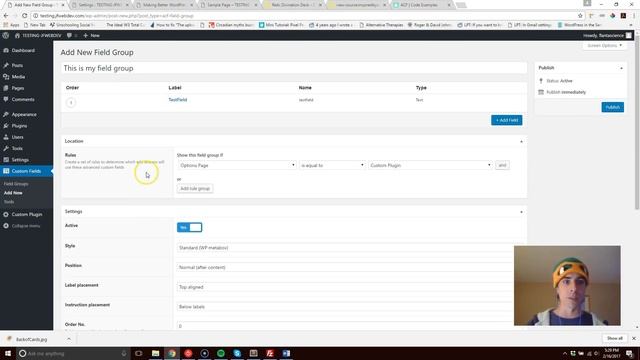Expand Screen Options
The height and width of the screenshot is (360, 640).
(x=604, y=46)
